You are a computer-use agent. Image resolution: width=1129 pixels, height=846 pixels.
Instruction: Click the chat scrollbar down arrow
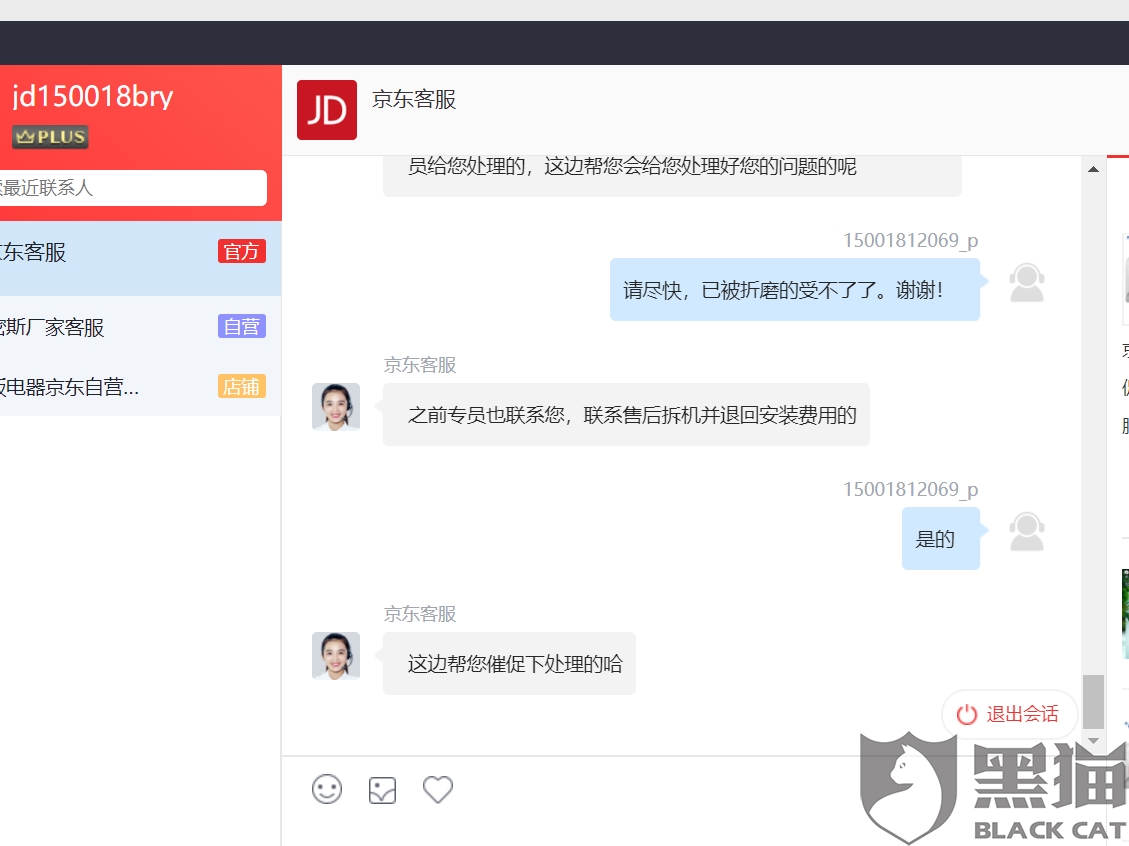[x=1093, y=741]
